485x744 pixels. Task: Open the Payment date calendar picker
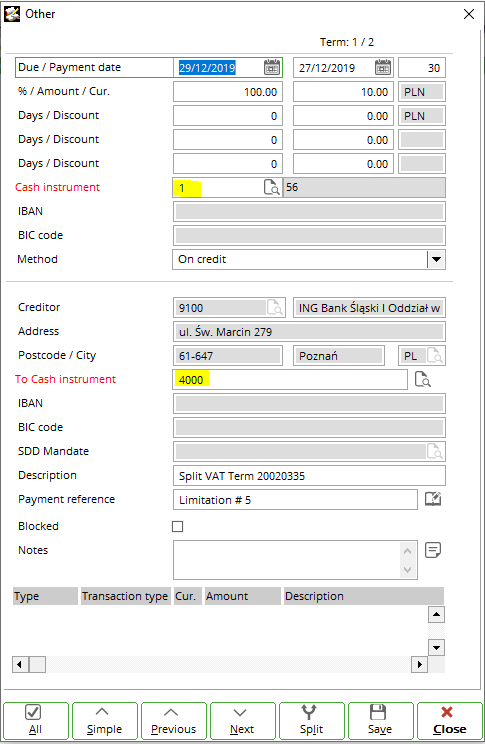[382, 67]
